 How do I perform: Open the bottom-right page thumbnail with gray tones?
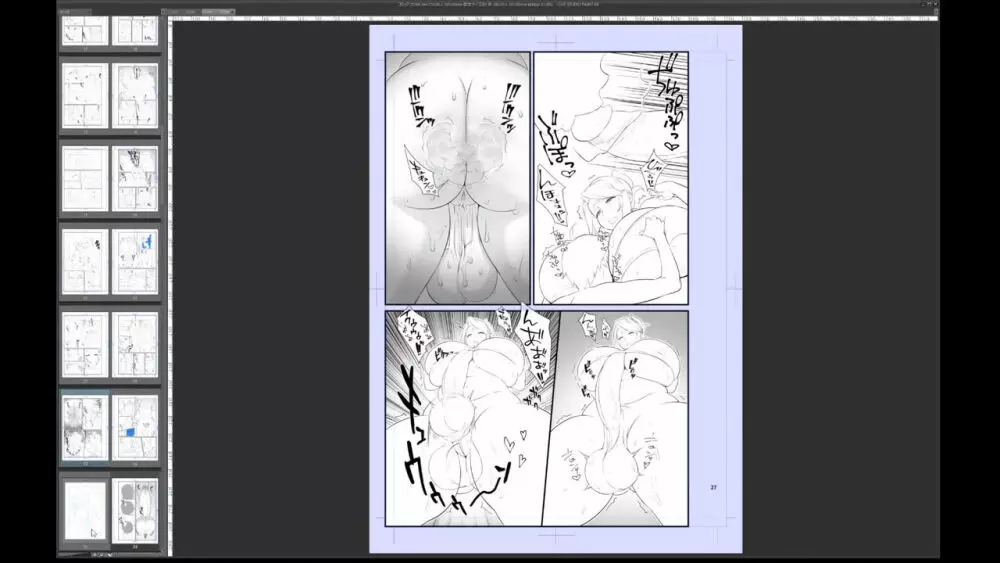(x=134, y=511)
